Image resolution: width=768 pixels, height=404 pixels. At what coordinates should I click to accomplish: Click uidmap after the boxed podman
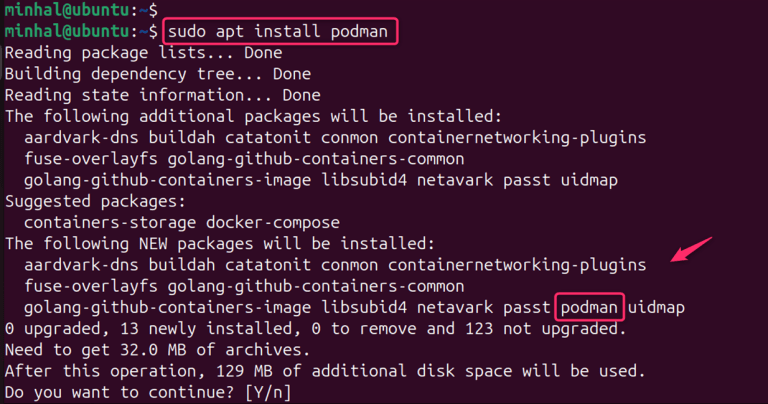point(656,308)
